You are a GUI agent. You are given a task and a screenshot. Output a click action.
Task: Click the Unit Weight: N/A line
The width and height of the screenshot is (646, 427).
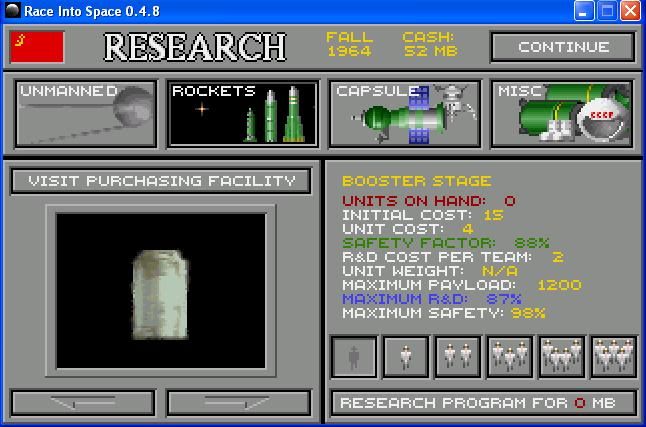pyautogui.click(x=430, y=271)
